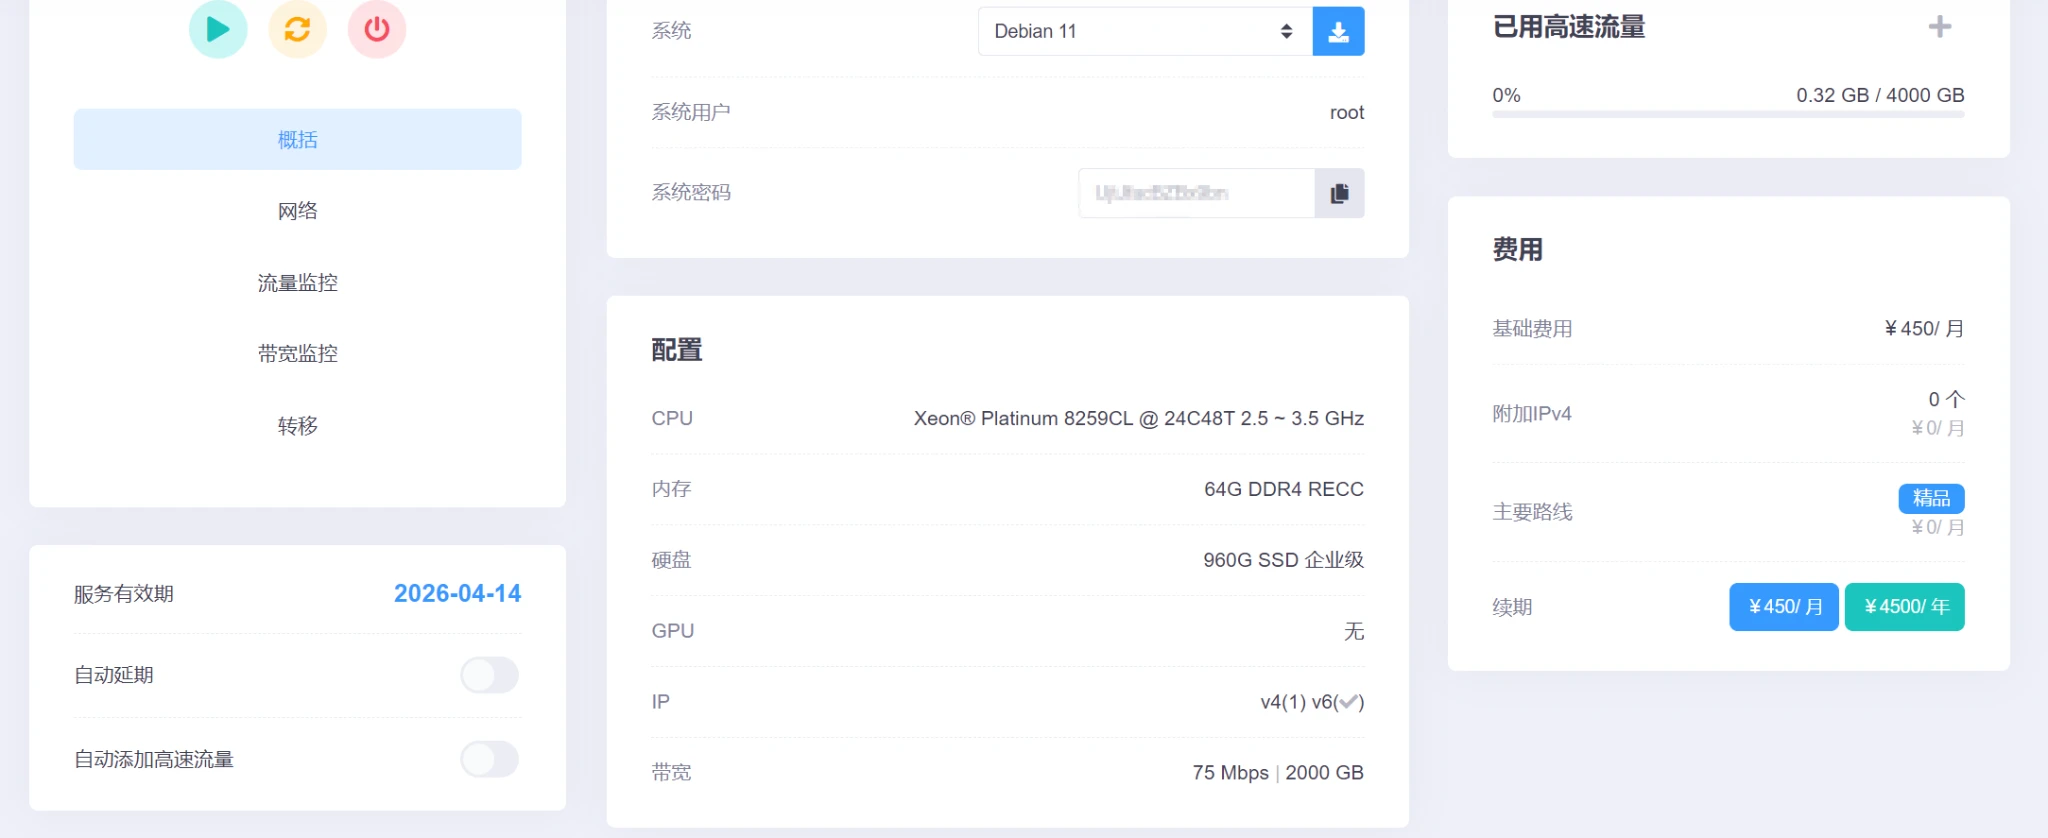
Task: Click the 已用高速流量 heading
Action: 1569,27
